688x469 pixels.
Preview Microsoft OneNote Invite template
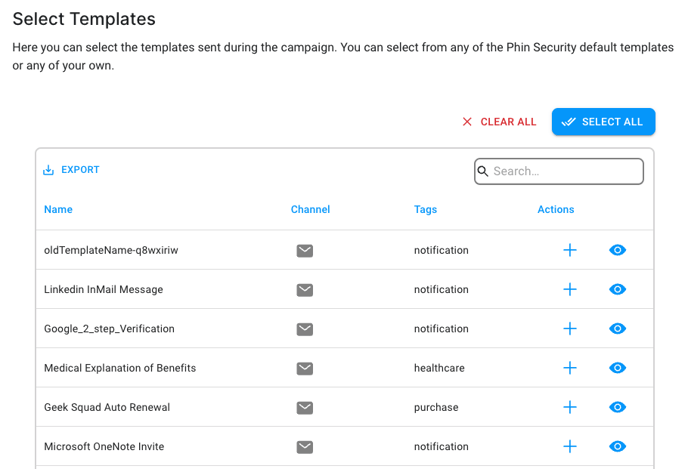coord(617,446)
